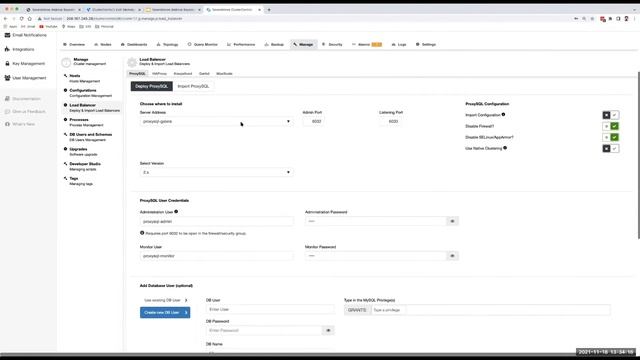Open the Select Version dropdown
The image size is (640, 360).
[x=216, y=173]
